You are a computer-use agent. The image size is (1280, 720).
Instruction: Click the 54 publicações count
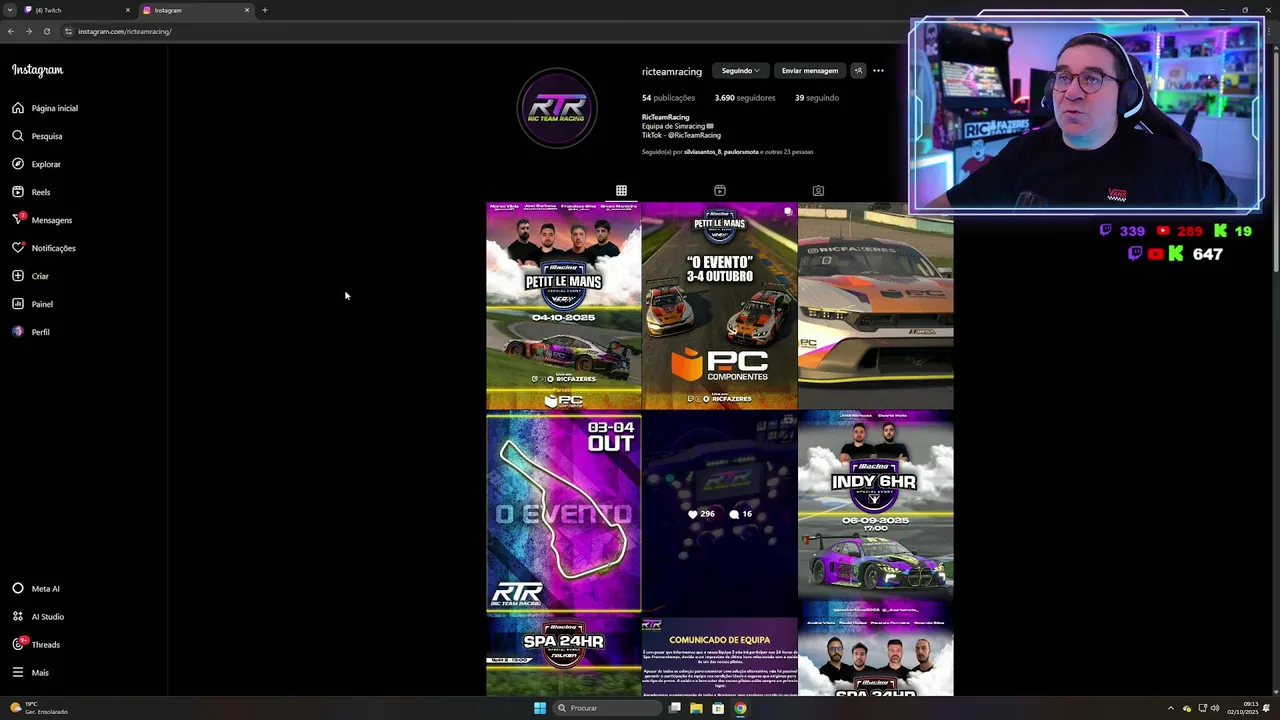tap(668, 98)
